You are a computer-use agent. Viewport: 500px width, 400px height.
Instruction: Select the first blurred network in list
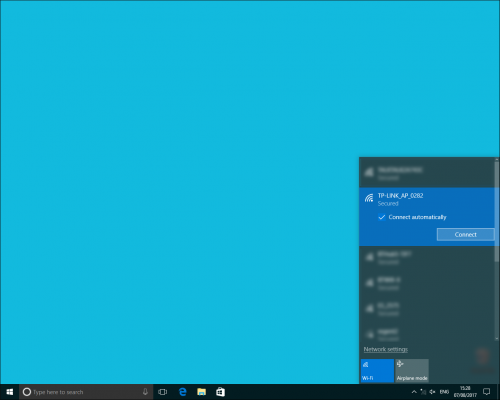pyautogui.click(x=427, y=173)
